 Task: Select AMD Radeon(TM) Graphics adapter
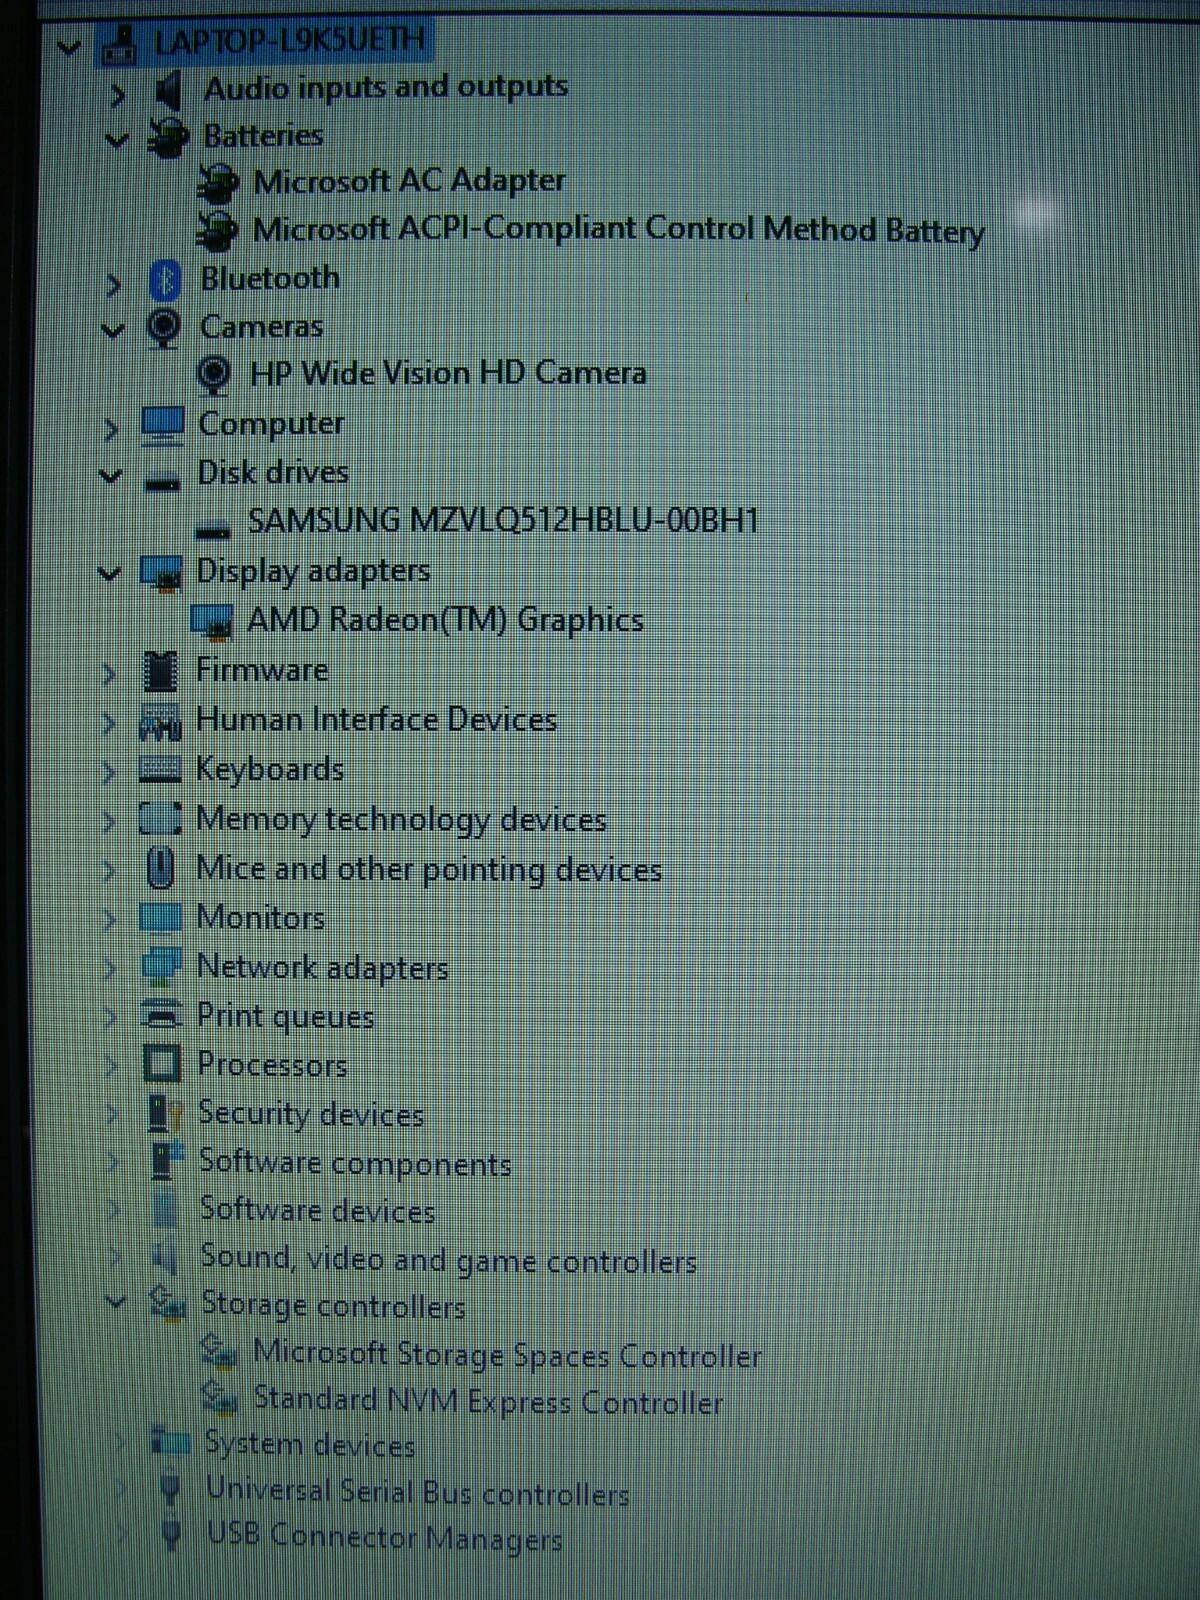coord(445,620)
